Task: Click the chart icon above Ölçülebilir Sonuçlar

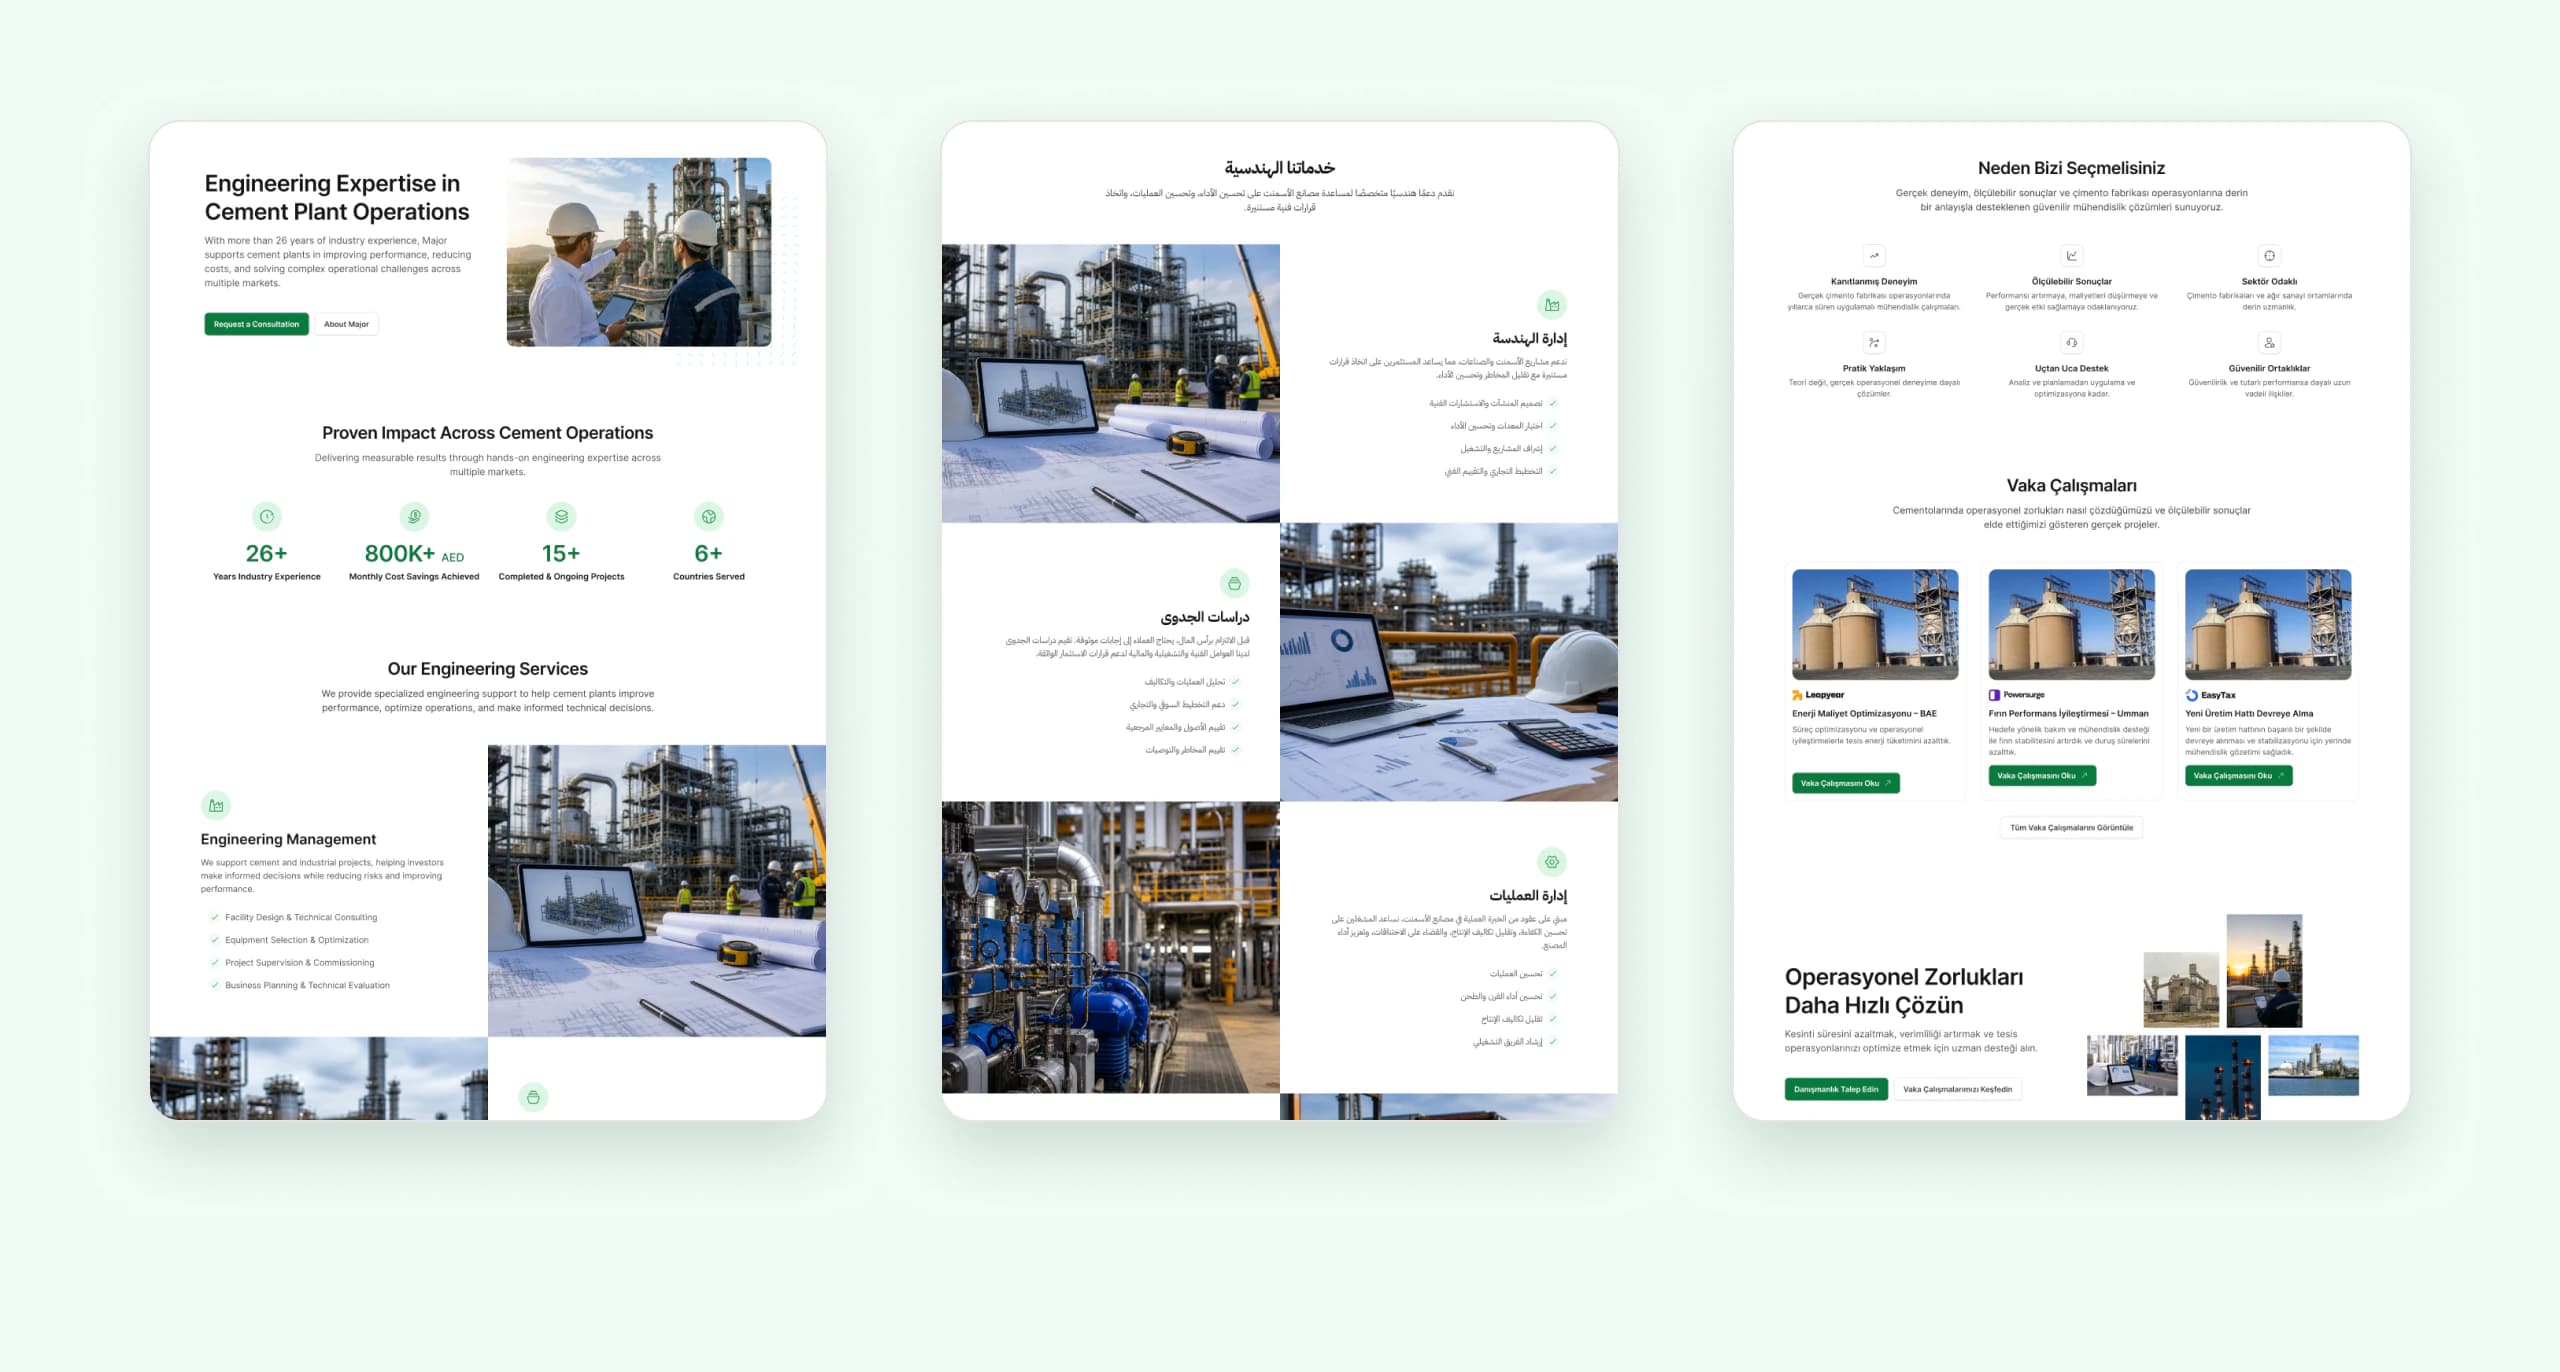Action: pyautogui.click(x=2072, y=256)
